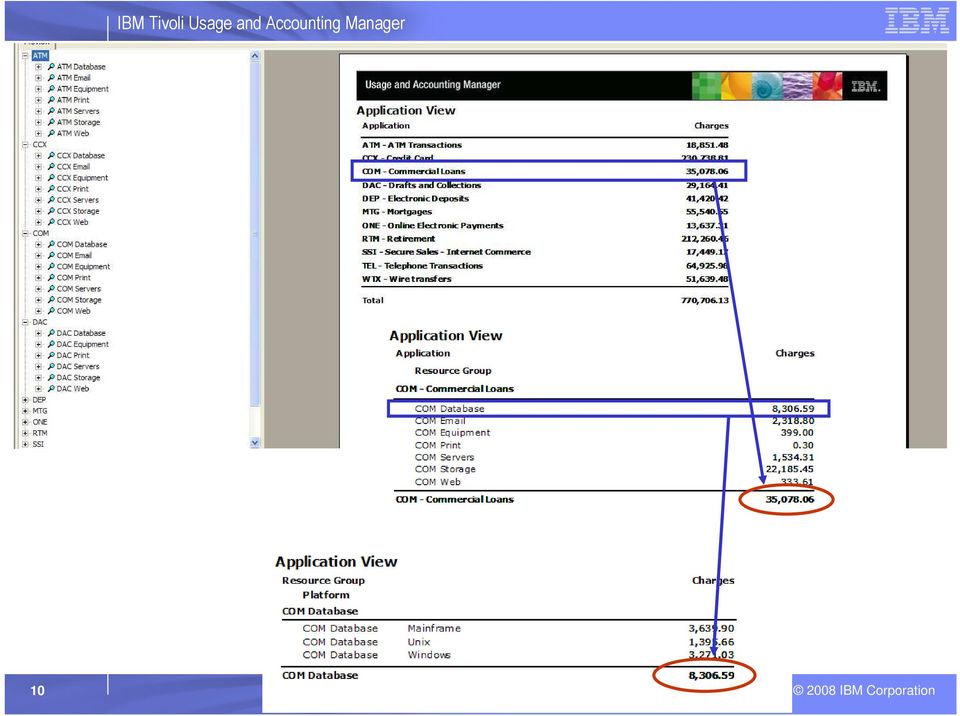Click the "2,318.80" COM Email charge
960x716 pixels.
[793, 421]
